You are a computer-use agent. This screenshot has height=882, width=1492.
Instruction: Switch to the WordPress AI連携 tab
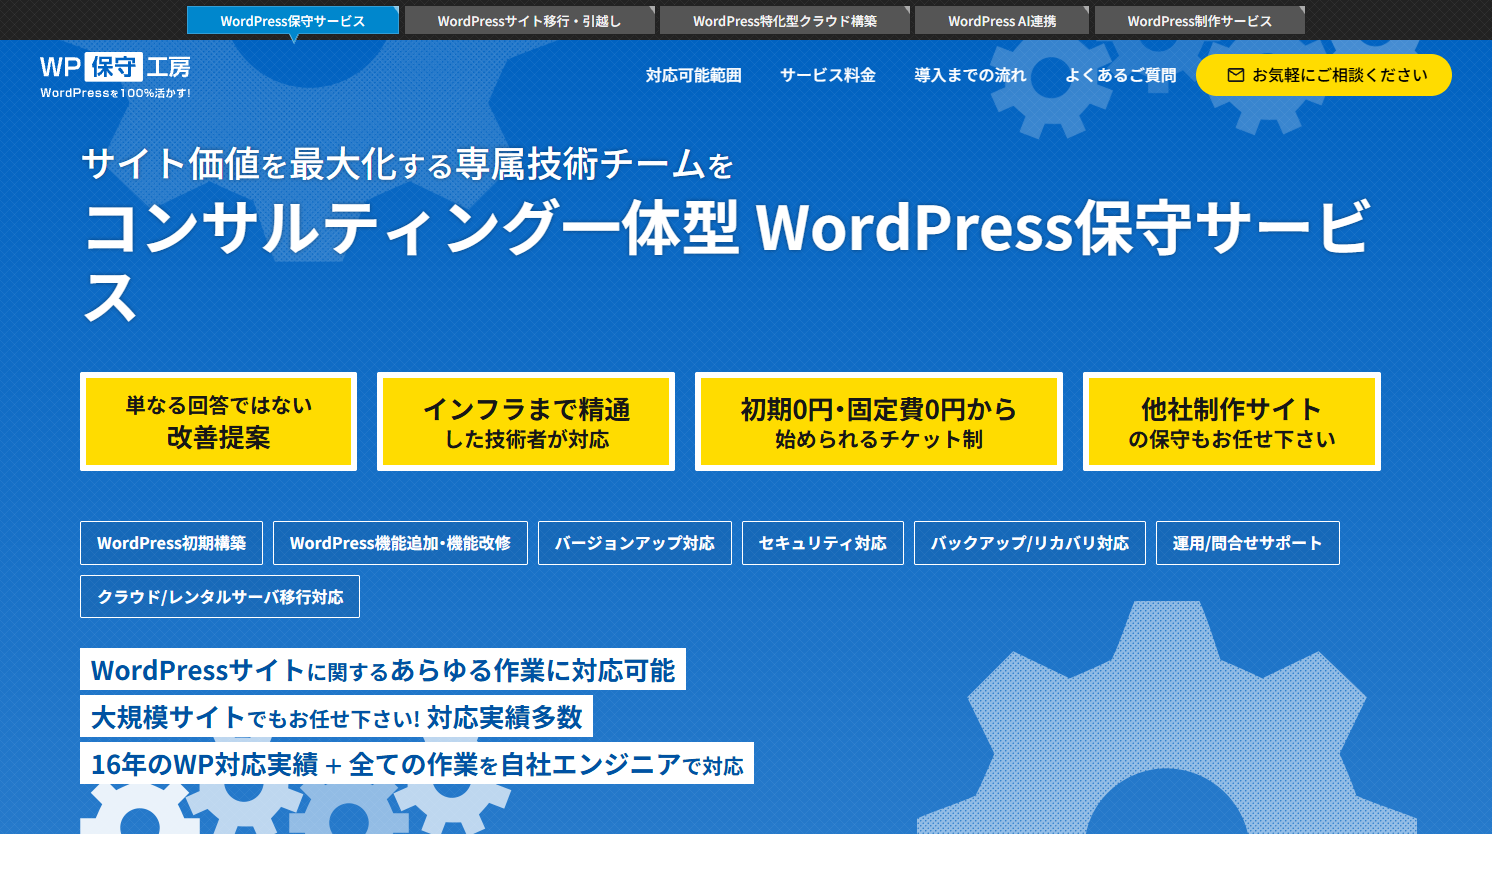click(x=1001, y=19)
